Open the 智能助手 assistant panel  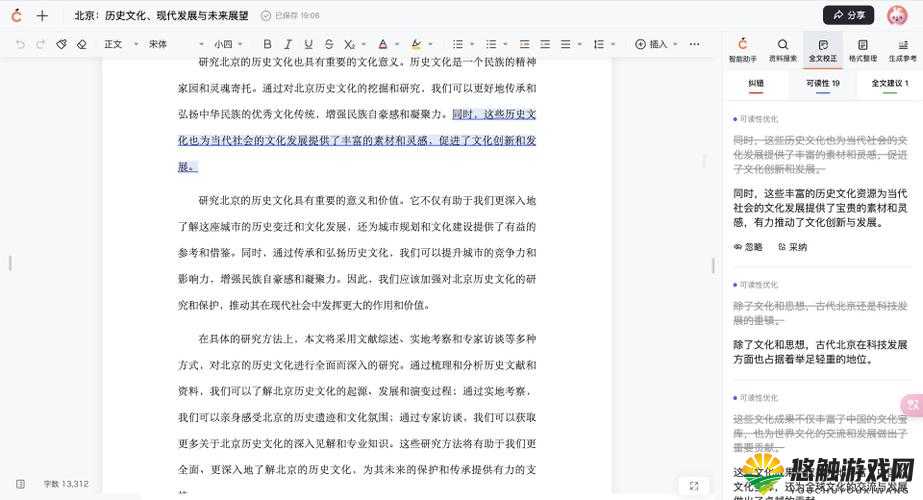point(743,50)
